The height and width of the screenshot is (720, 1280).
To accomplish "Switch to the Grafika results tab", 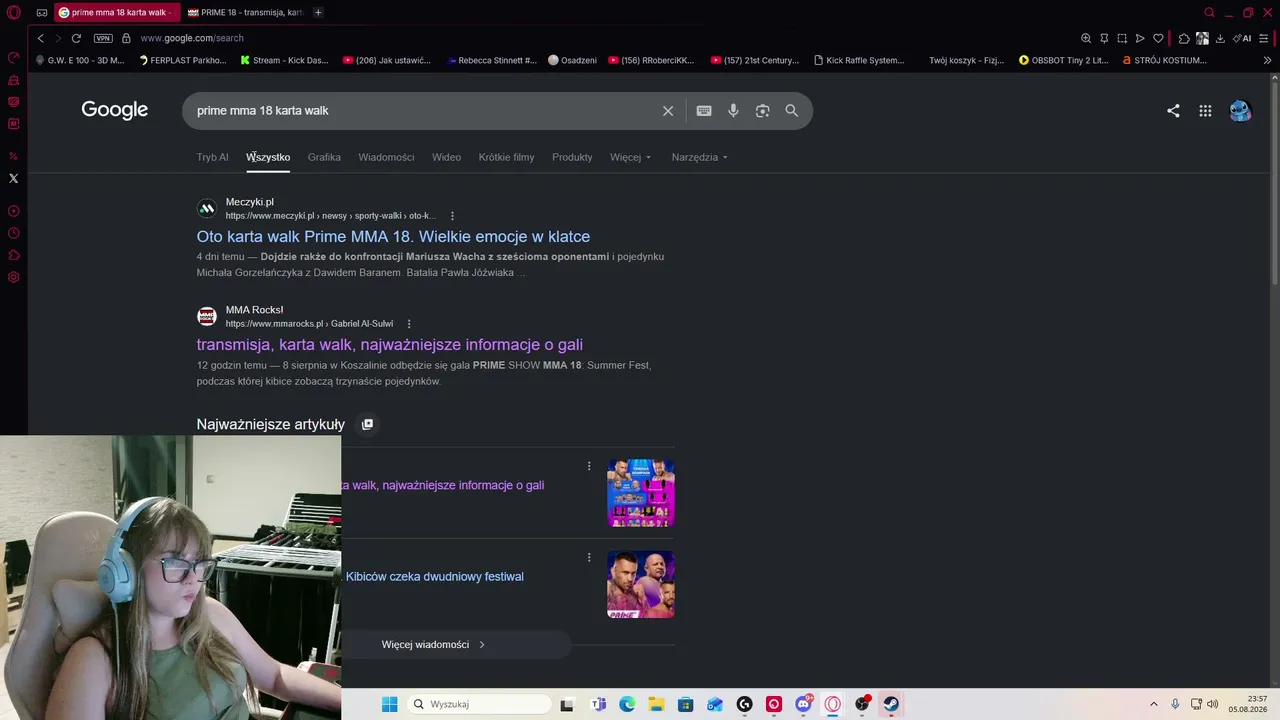I will pos(324,157).
